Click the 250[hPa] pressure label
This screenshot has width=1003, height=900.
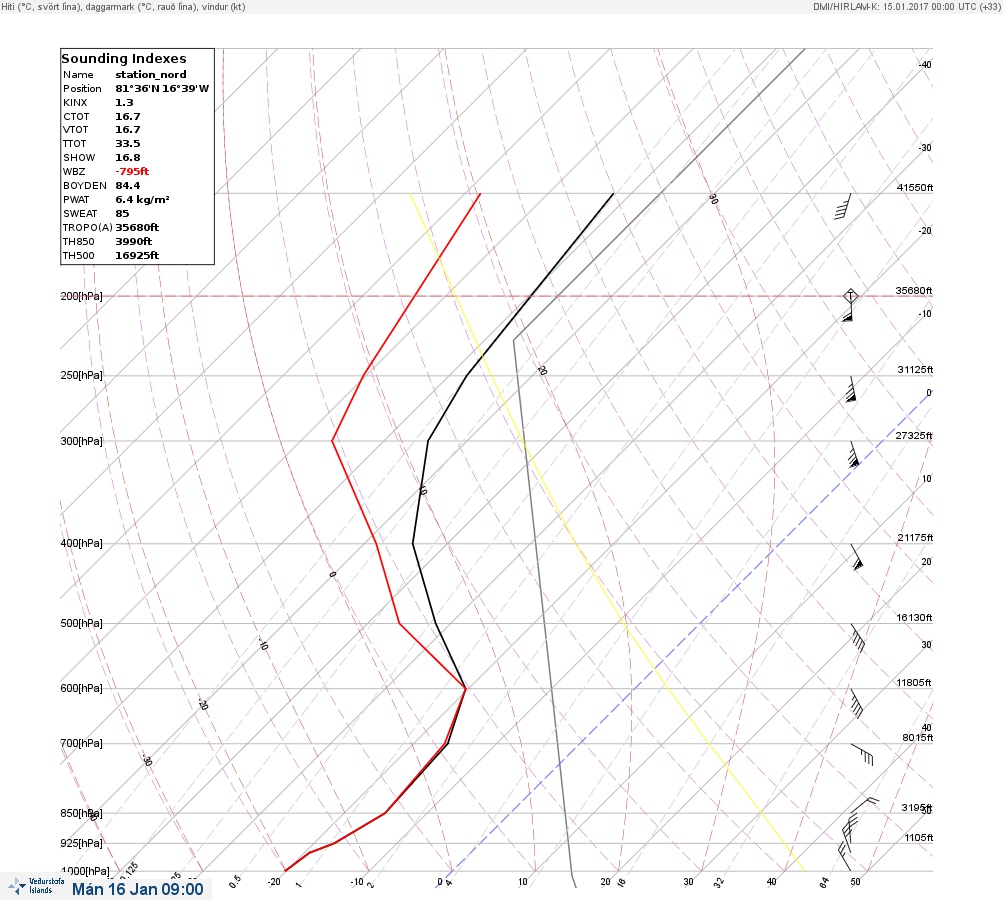click(x=81, y=375)
